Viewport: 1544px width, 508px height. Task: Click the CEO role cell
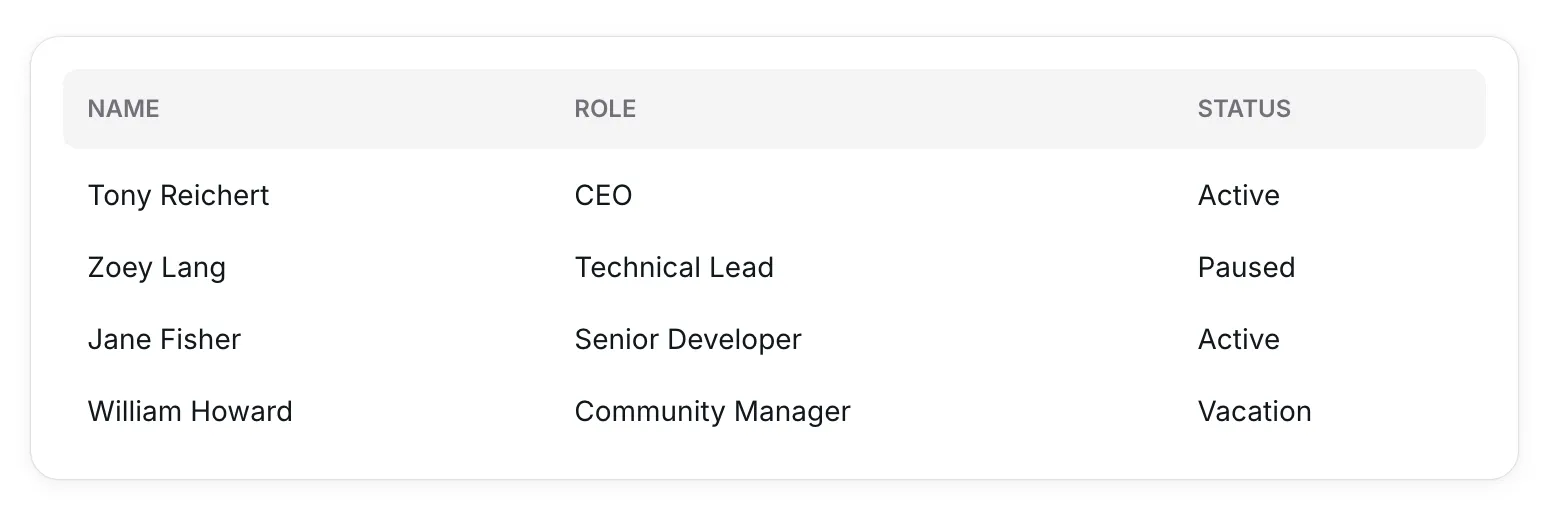(603, 195)
